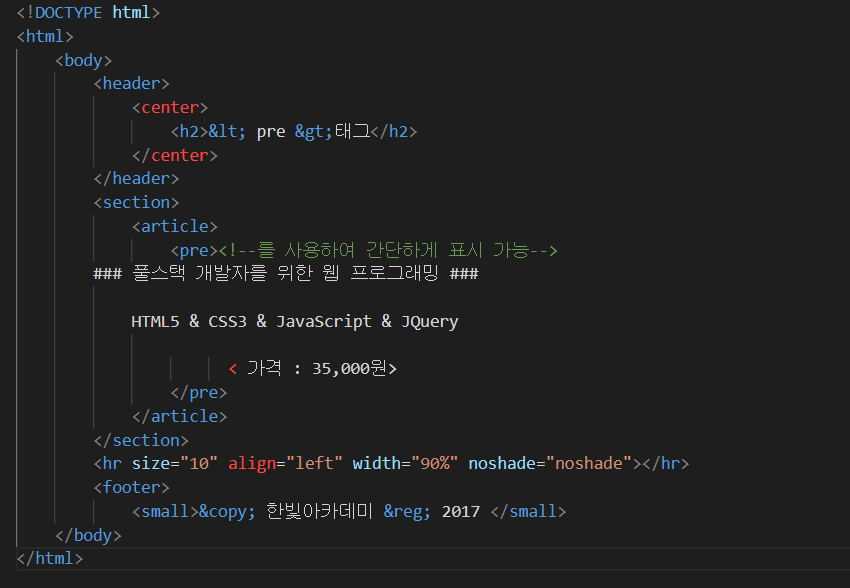Click the &lt; entity in the h2 line

227,132
